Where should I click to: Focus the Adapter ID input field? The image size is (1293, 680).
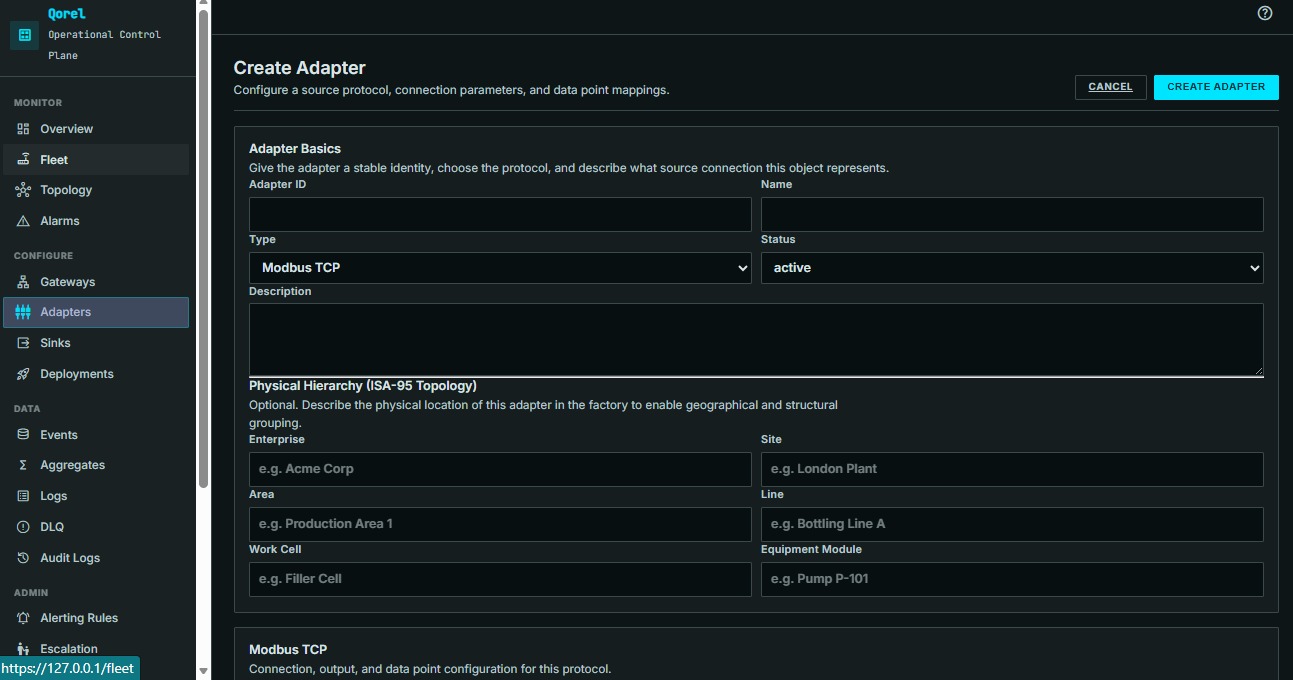point(500,214)
